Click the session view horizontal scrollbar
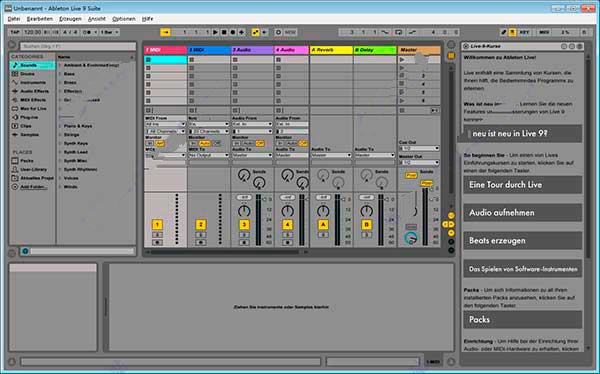The height and width of the screenshot is (374, 600). (x=225, y=252)
